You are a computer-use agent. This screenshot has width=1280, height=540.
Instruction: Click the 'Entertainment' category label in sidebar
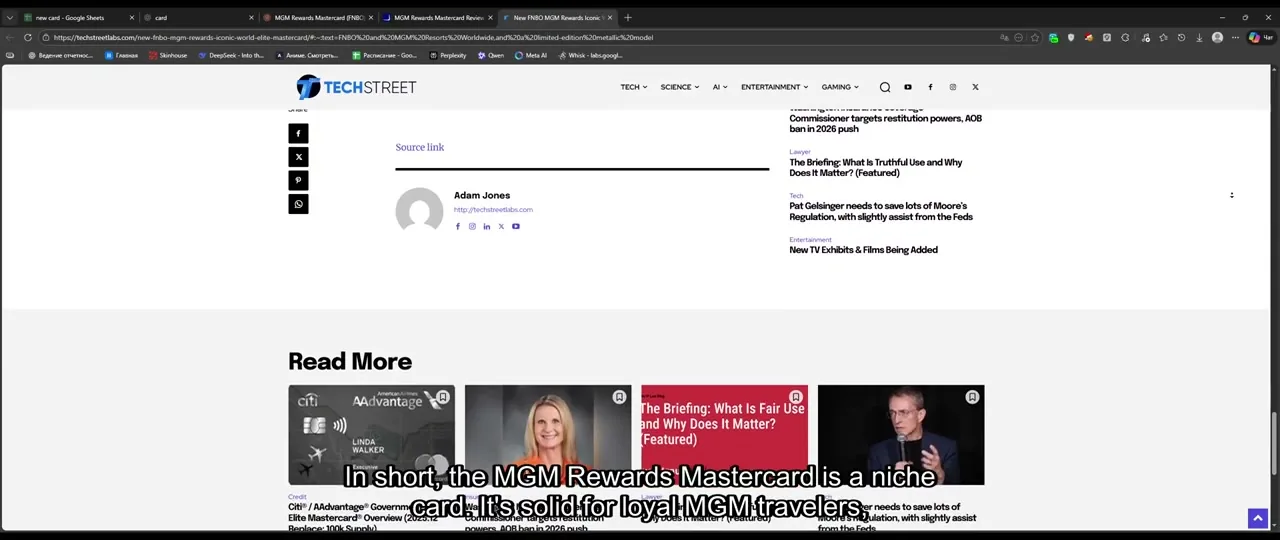(x=810, y=240)
